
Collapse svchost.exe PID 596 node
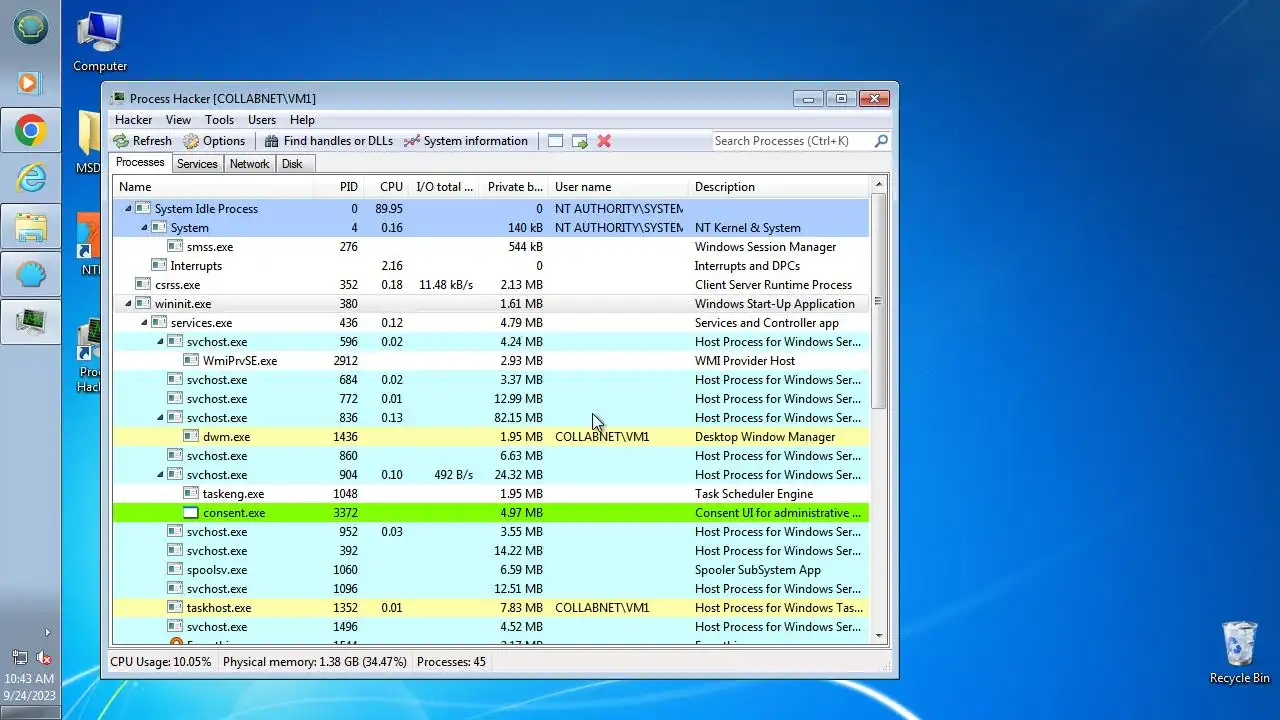tap(160, 342)
